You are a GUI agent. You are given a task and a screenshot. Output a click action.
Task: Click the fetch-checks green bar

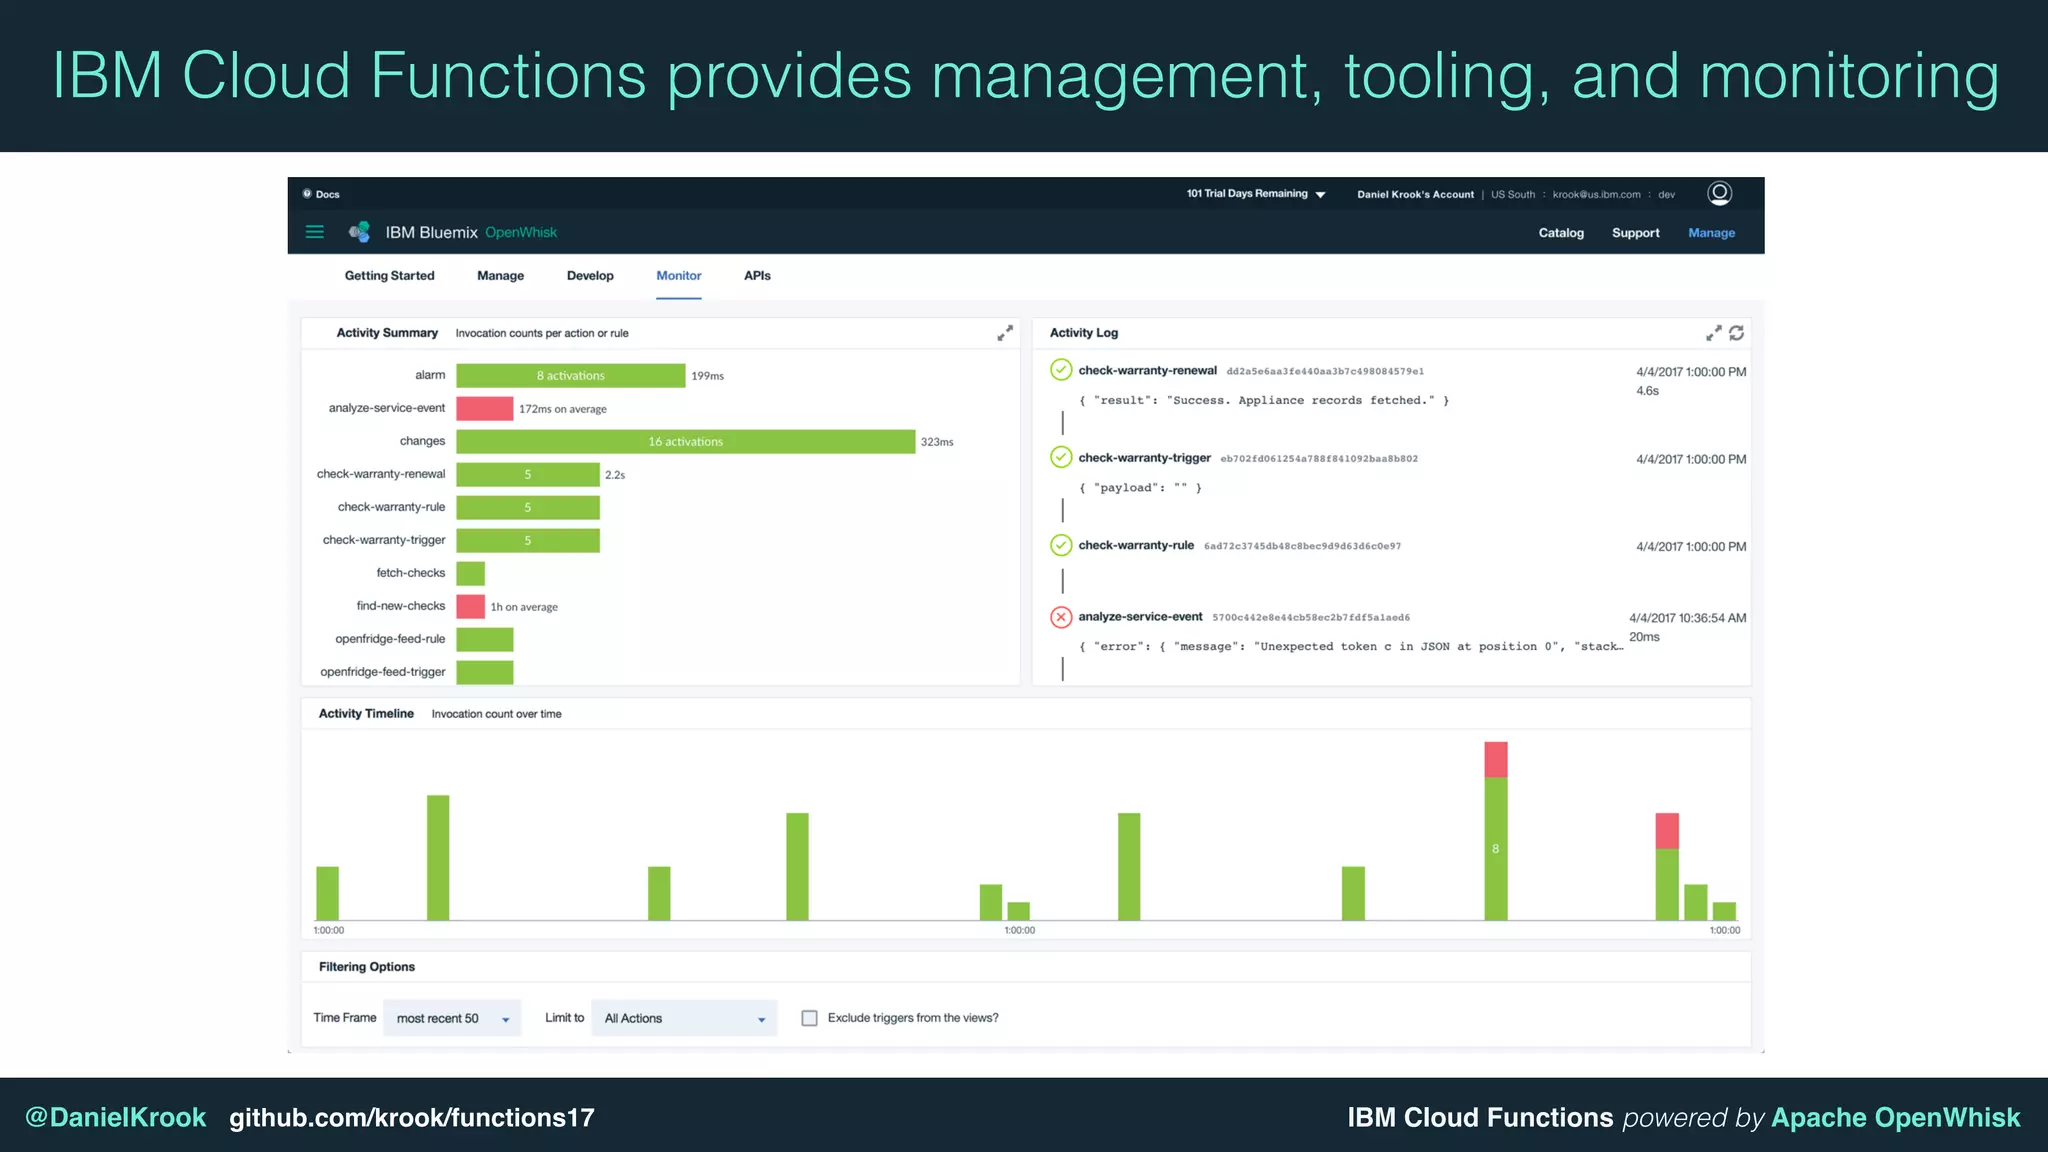[x=470, y=573]
